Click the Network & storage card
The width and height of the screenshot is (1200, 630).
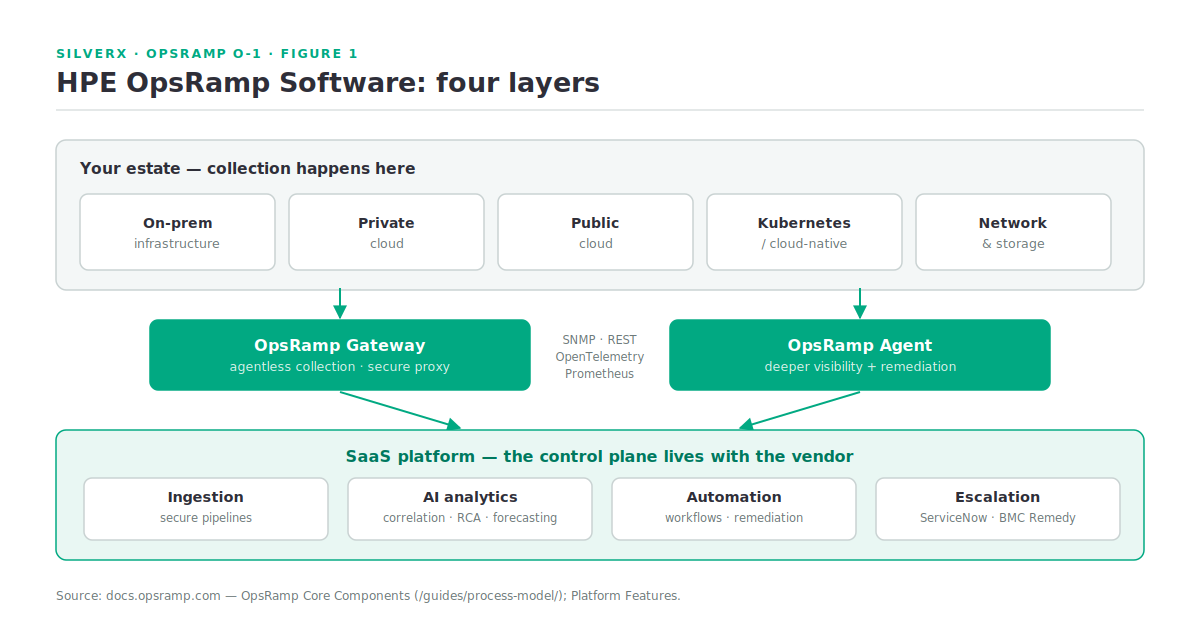pyautogui.click(x=1013, y=232)
